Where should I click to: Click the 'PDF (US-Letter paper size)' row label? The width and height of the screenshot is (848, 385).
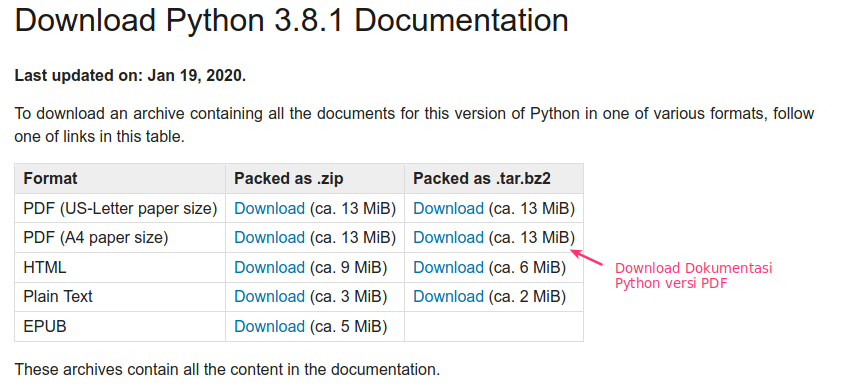(120, 208)
